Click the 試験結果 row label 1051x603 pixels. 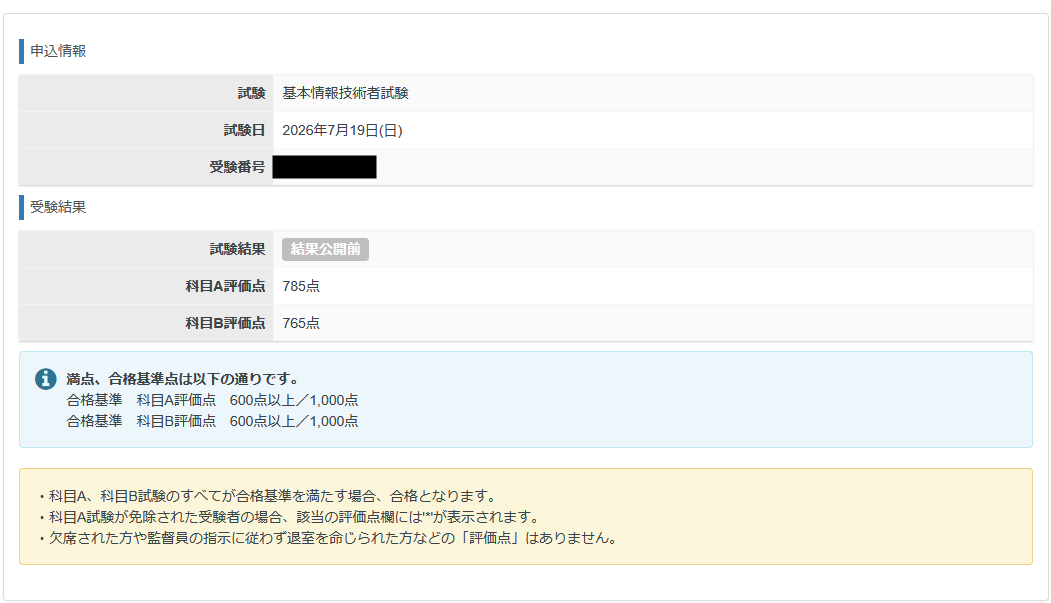click(237, 249)
